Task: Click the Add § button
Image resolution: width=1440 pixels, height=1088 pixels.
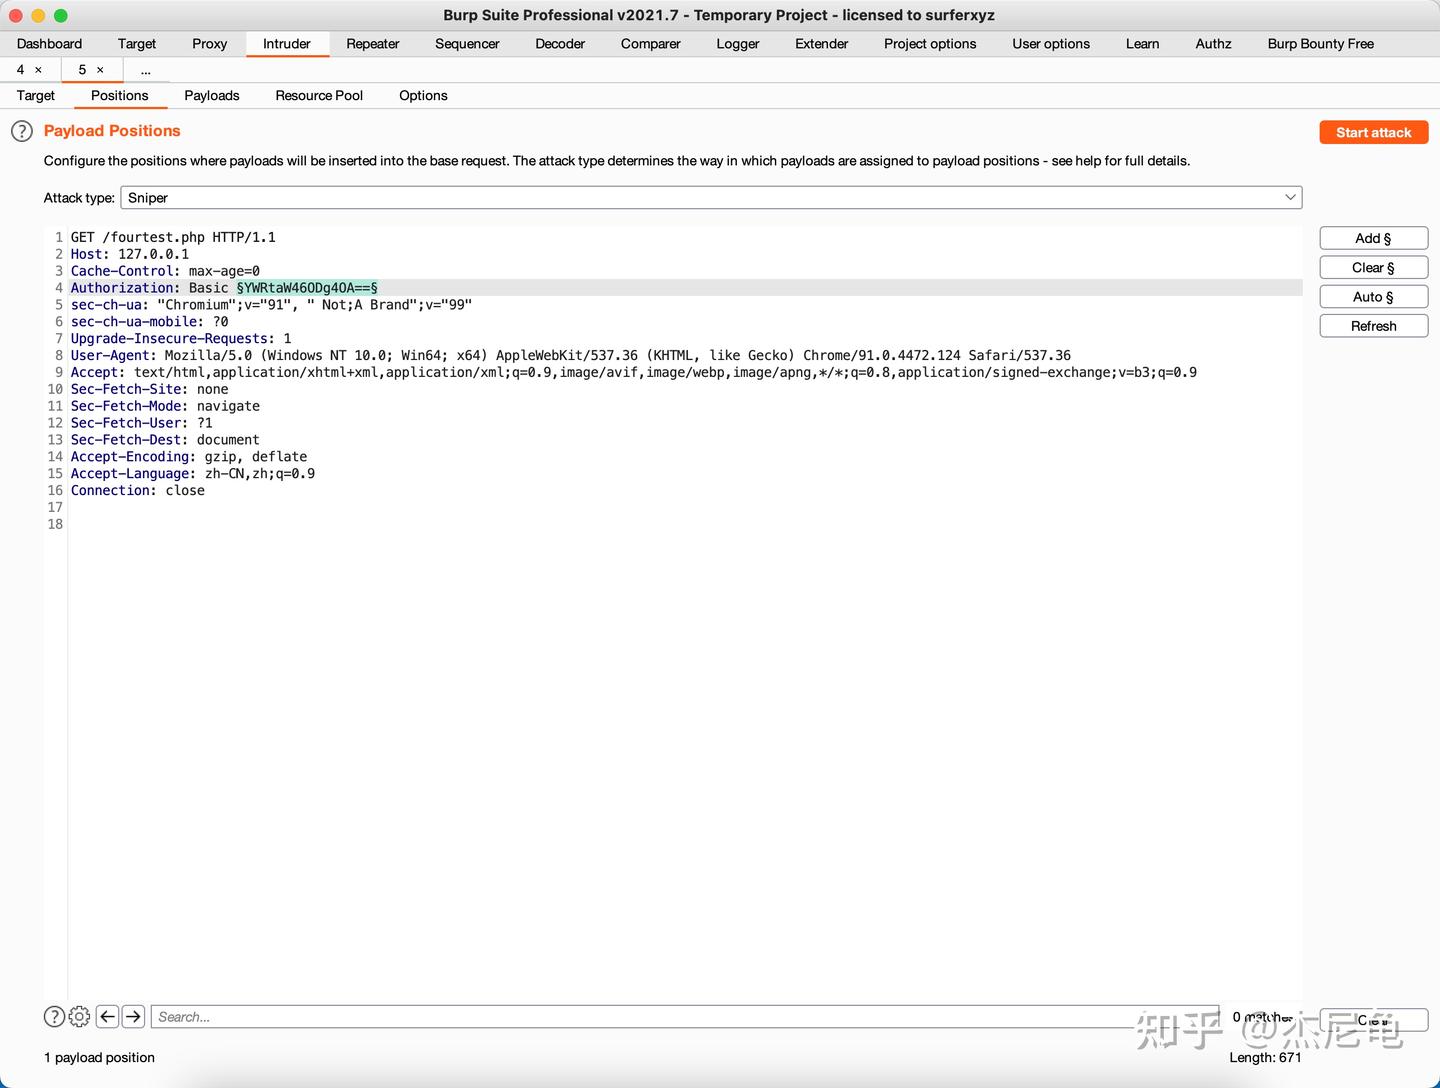Action: pyautogui.click(x=1374, y=238)
